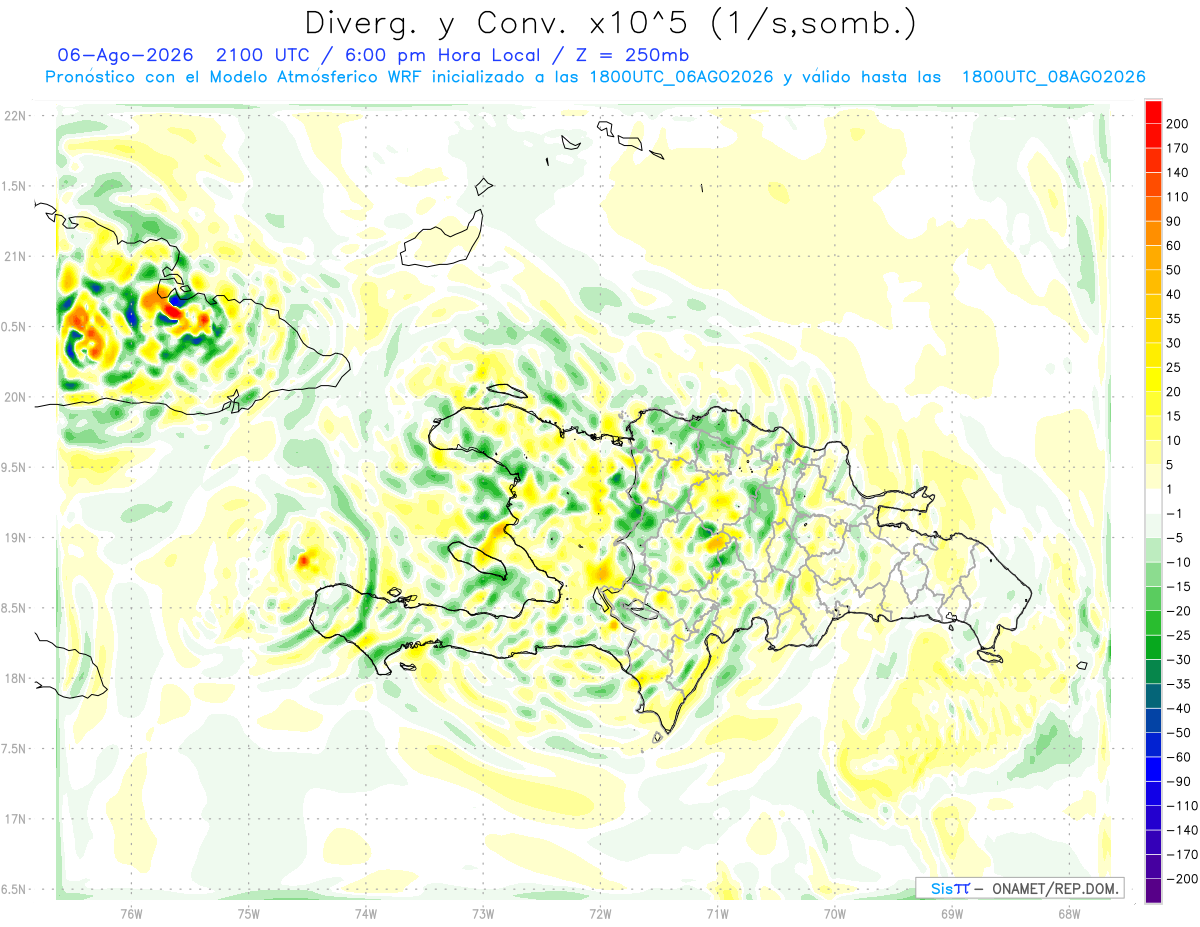
Task: Click the dark purple swatch at colorbar bottom
Action: [x=1153, y=890]
